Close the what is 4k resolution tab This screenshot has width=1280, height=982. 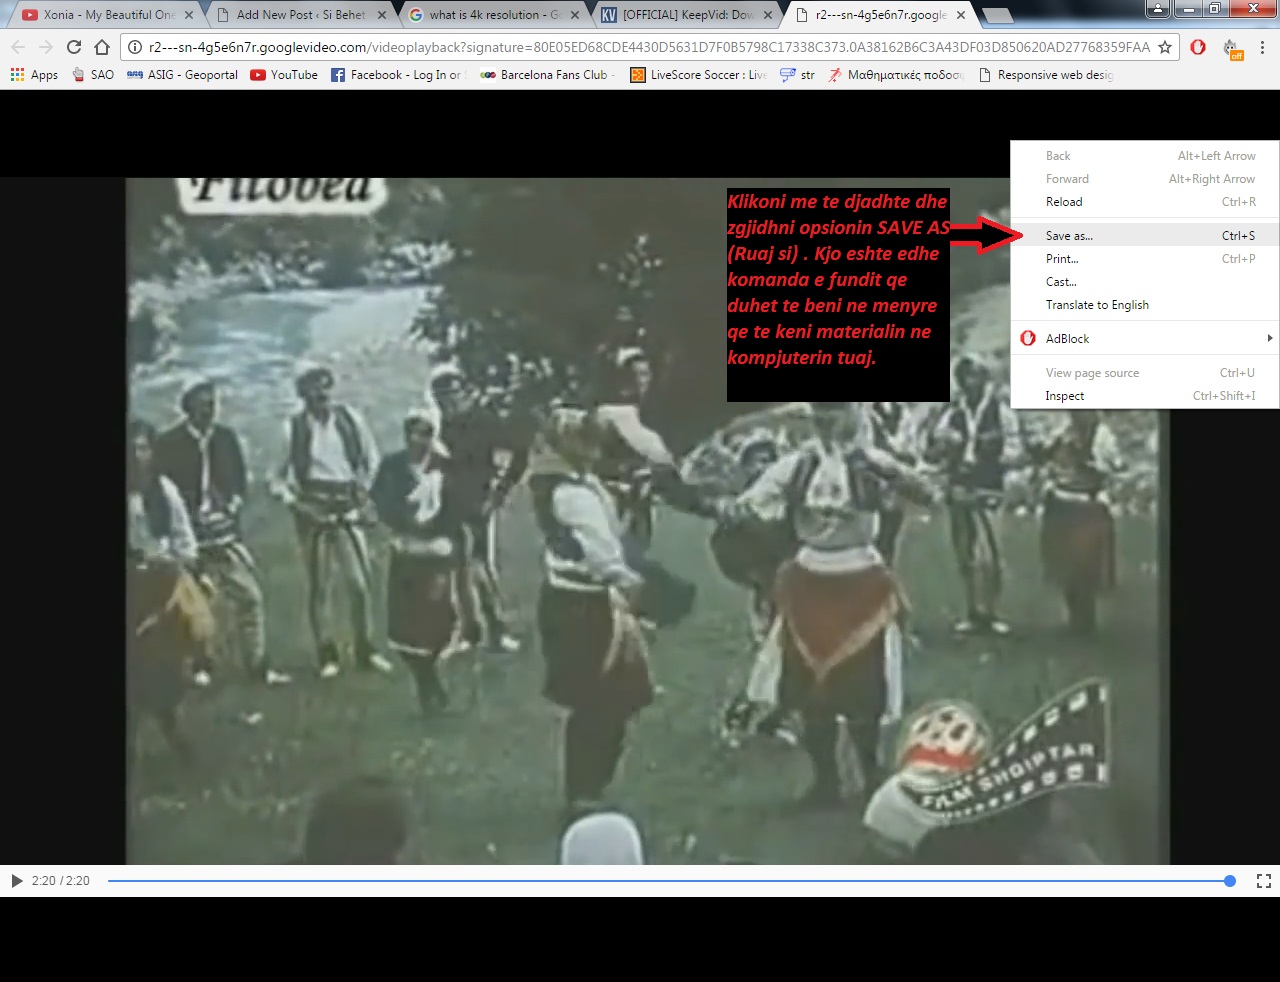pyautogui.click(x=575, y=15)
